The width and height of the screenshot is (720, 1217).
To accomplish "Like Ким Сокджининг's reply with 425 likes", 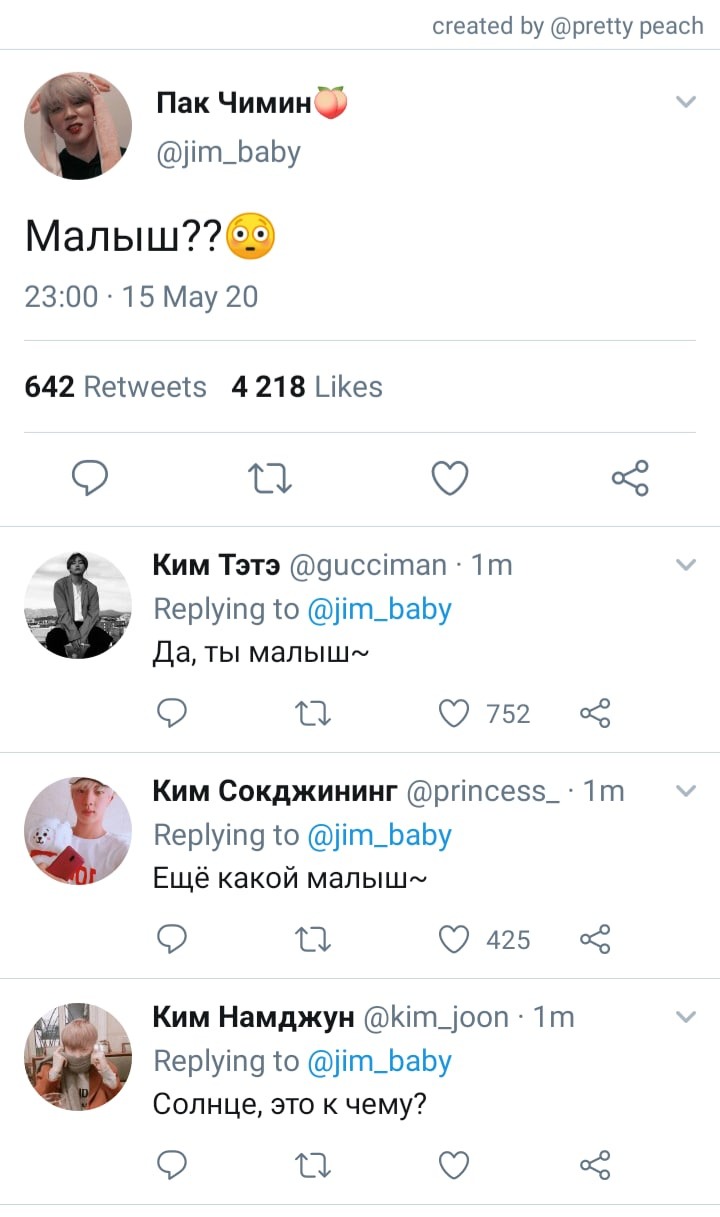I will click(455, 939).
